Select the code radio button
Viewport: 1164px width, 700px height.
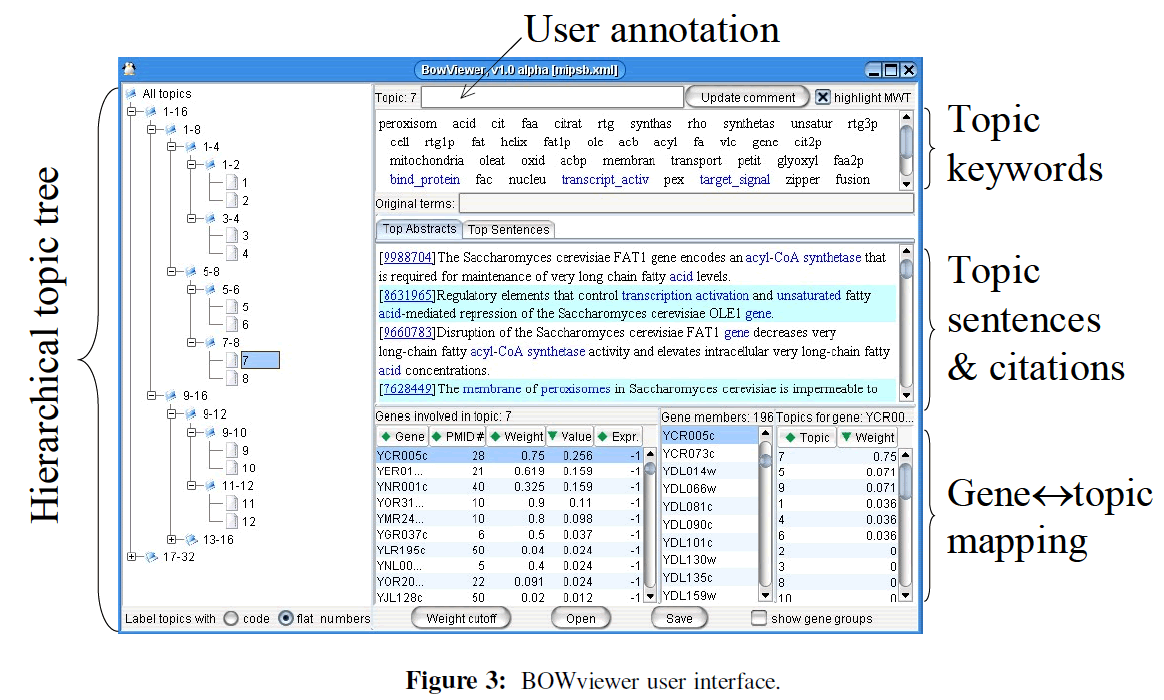coord(231,619)
